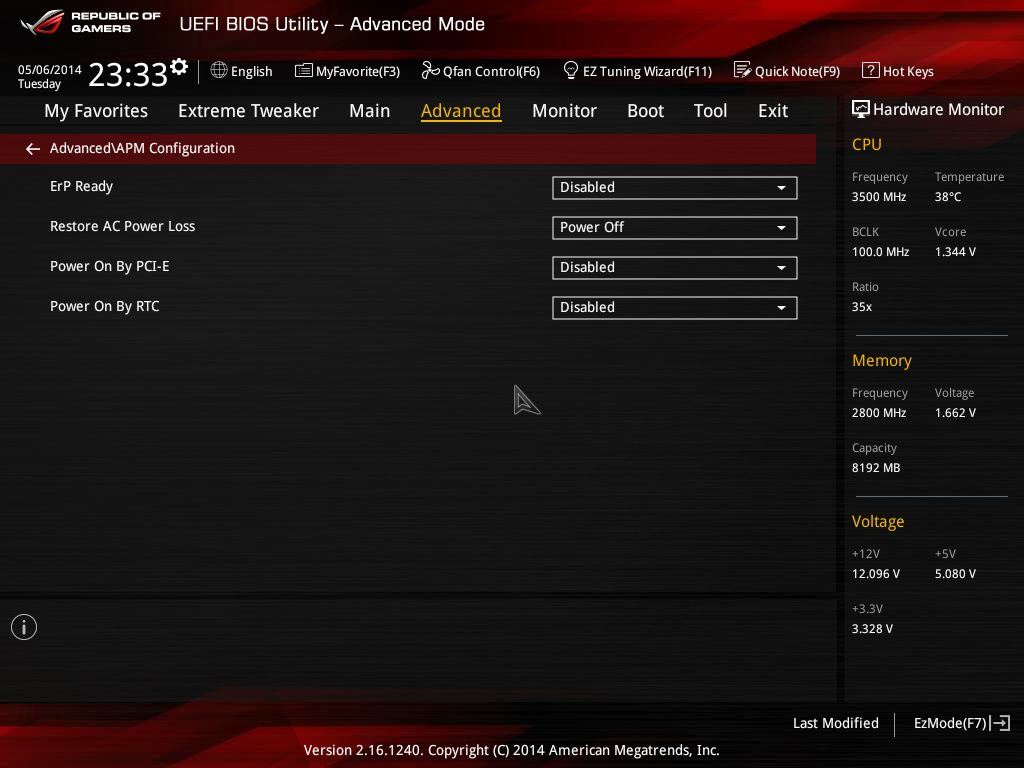
Task: Open the Restore AC Power Loss dropdown
Action: coord(675,227)
